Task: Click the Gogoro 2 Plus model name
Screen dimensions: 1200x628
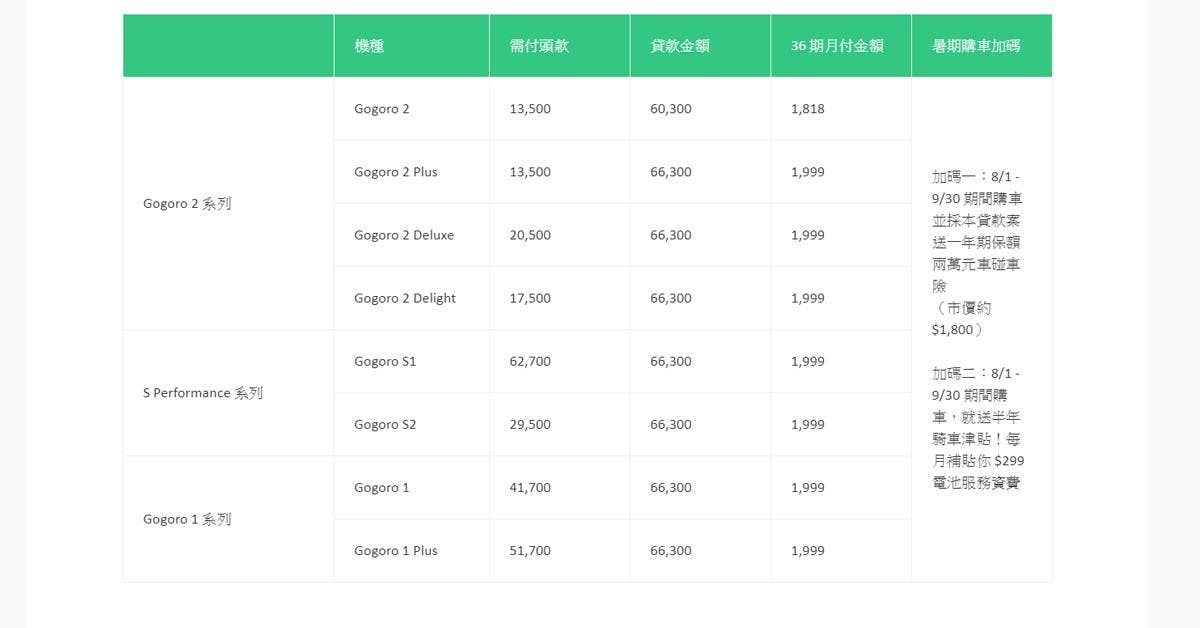Action: [396, 172]
